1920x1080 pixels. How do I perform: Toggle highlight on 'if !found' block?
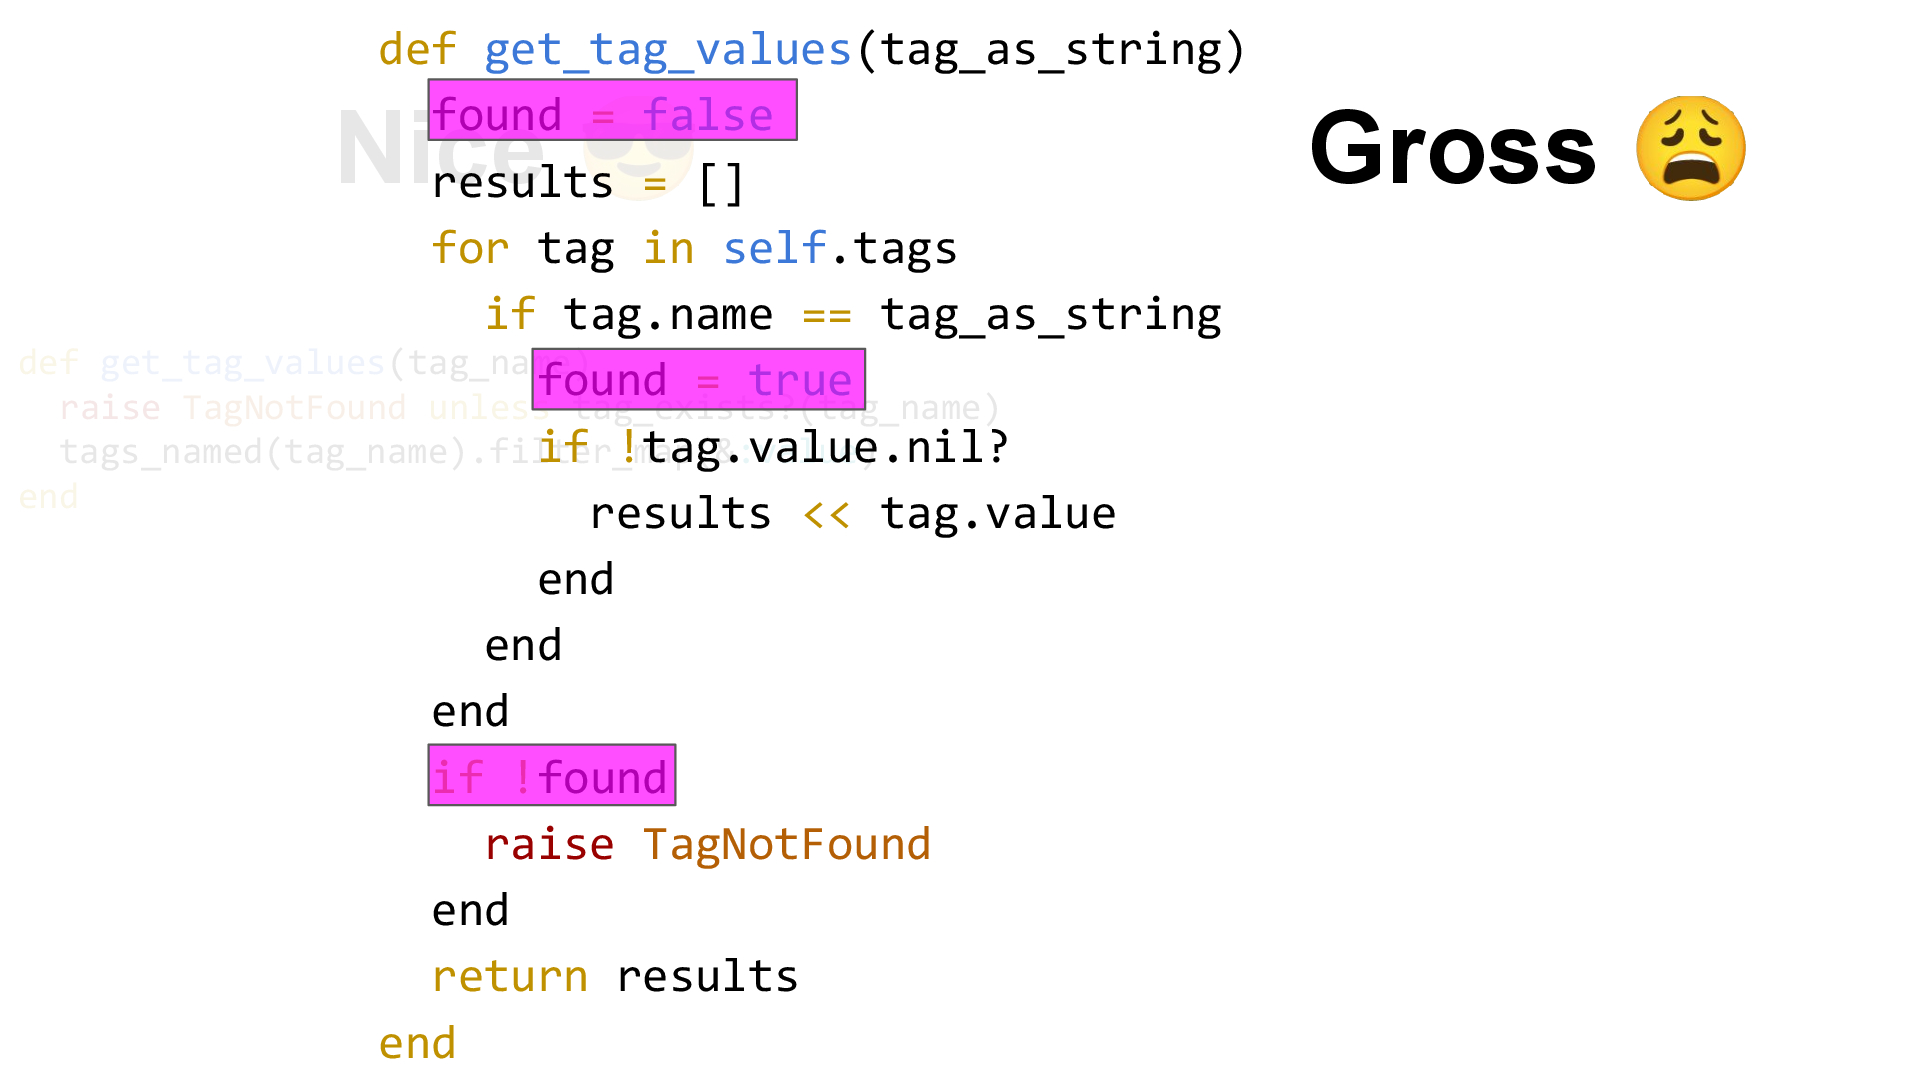tap(549, 777)
